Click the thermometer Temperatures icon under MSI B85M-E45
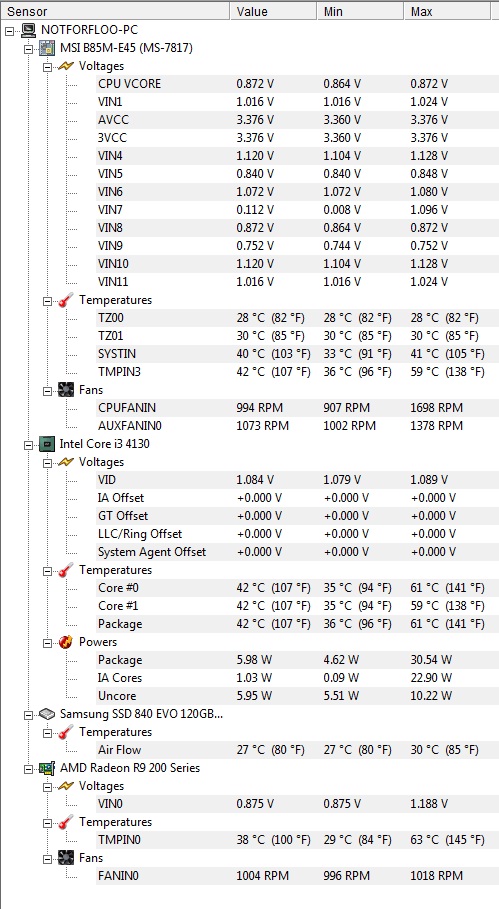Image resolution: width=499 pixels, height=909 pixels. 66,300
